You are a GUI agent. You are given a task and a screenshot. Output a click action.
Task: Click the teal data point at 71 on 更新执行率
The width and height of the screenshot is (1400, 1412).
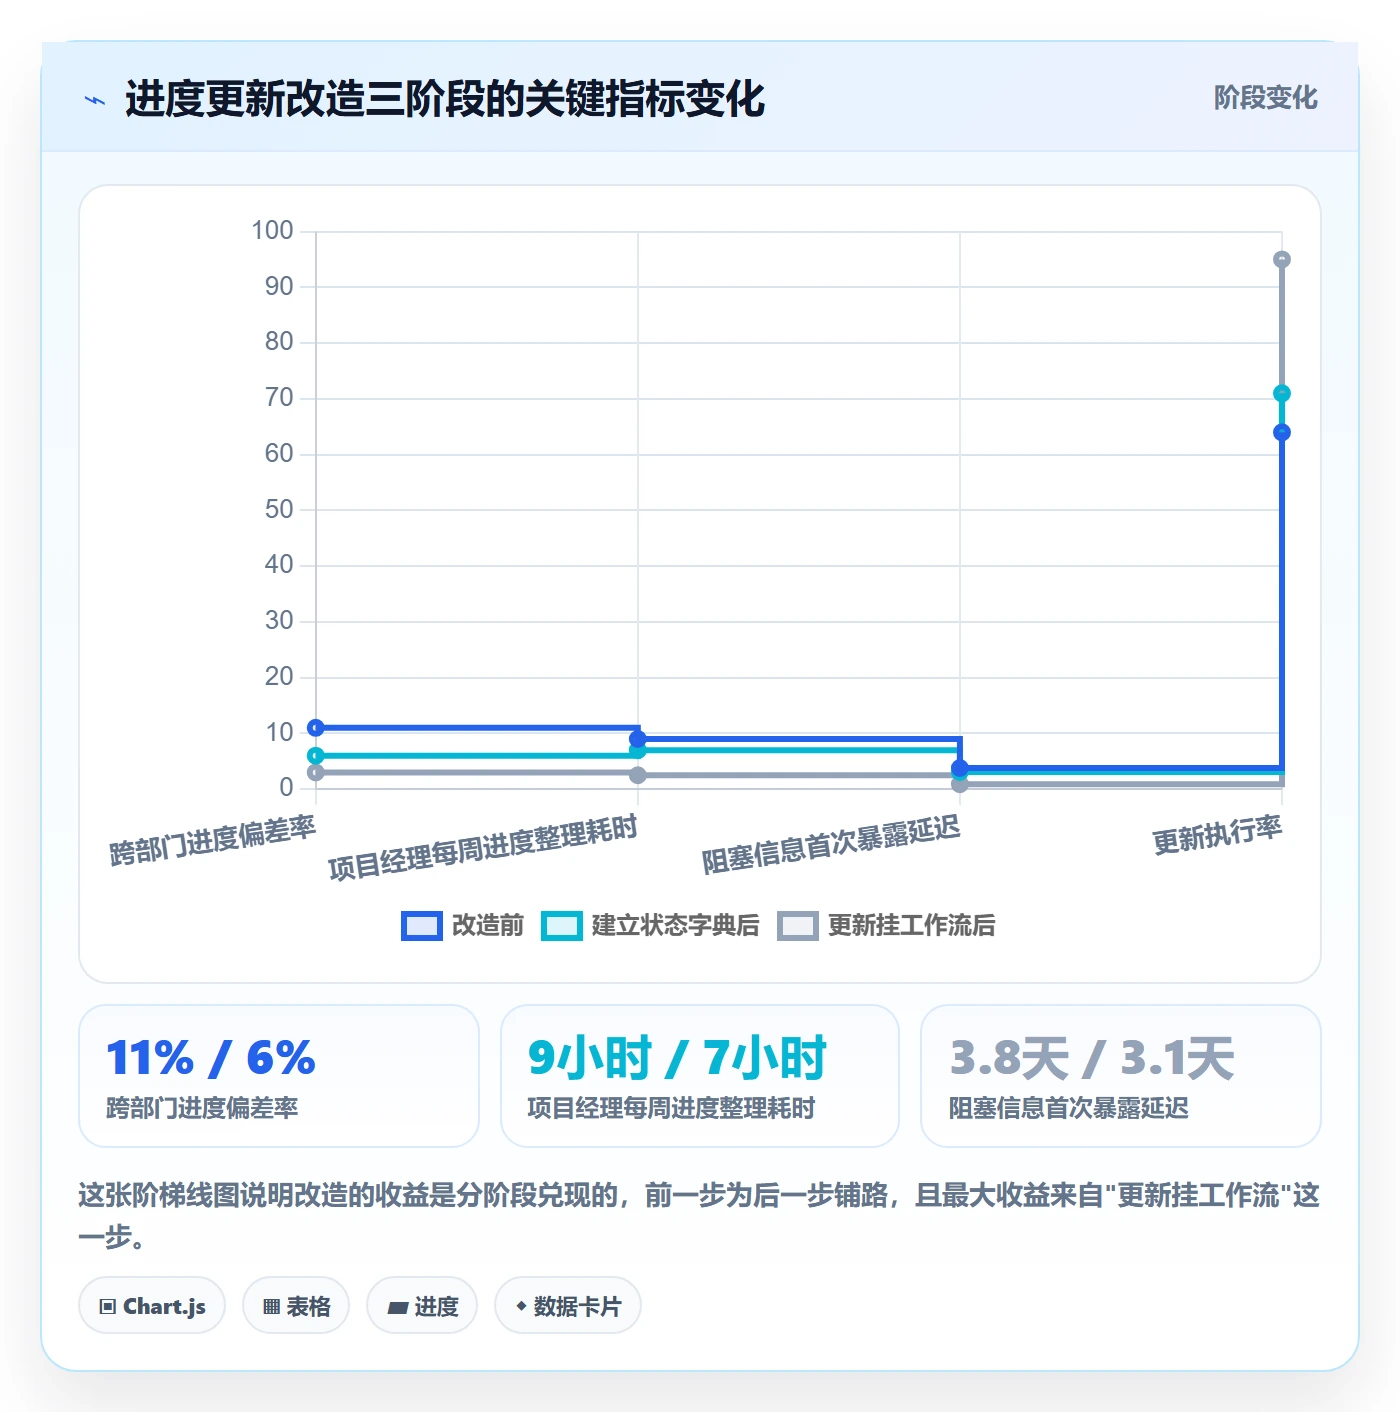click(1282, 394)
